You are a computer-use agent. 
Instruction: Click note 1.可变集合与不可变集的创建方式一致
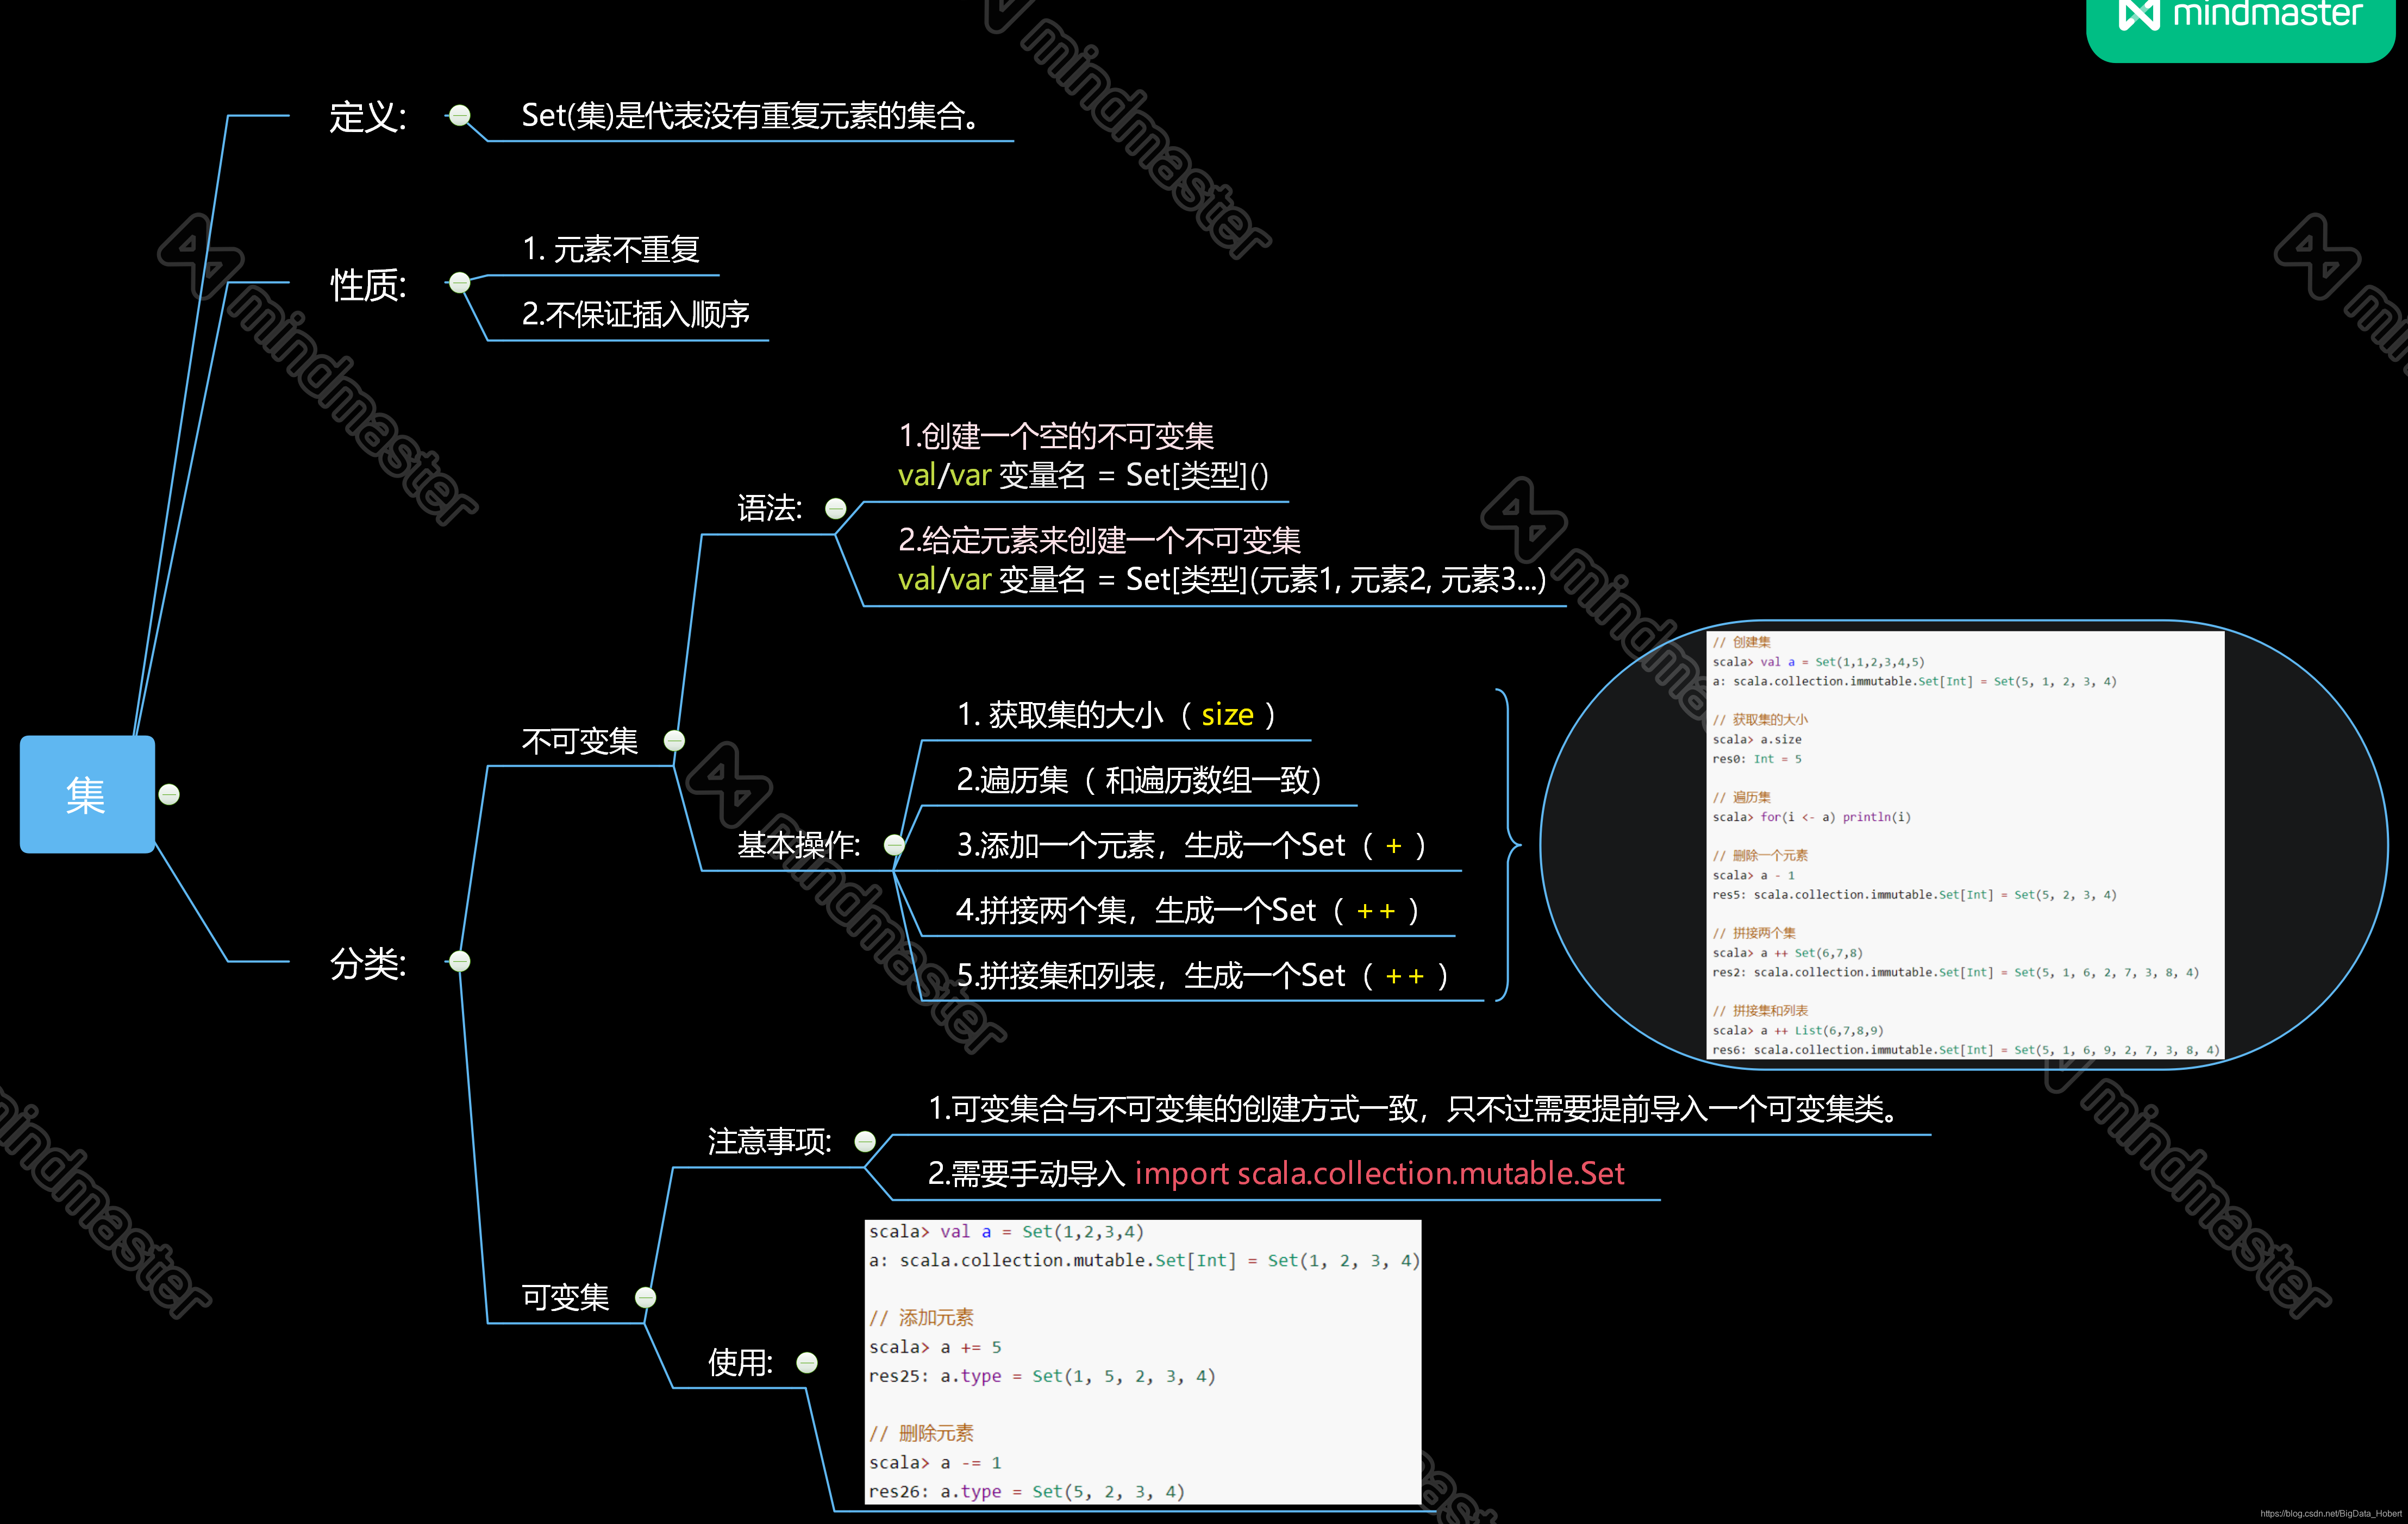[x=1414, y=1109]
